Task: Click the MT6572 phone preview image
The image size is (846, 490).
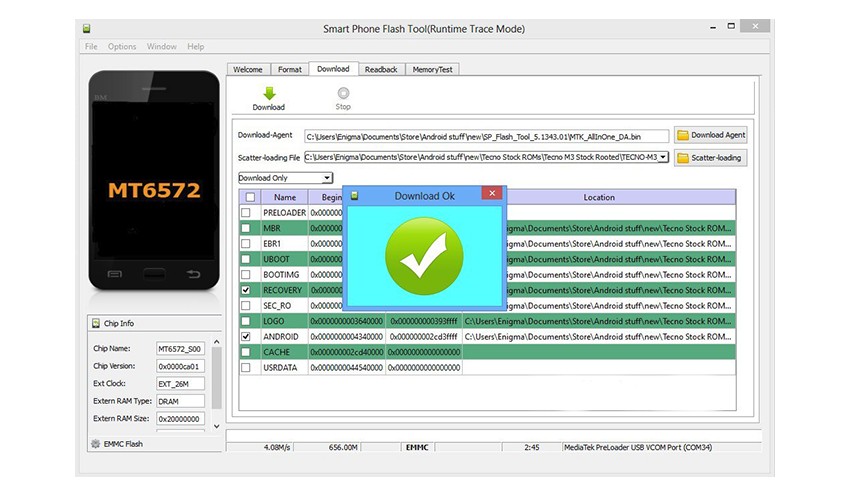Action: (154, 180)
